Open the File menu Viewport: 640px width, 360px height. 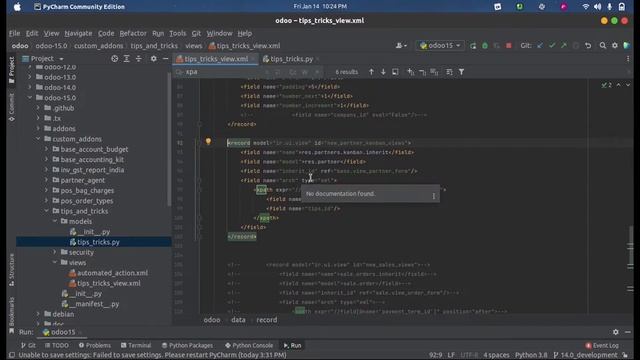pyautogui.click(x=14, y=33)
